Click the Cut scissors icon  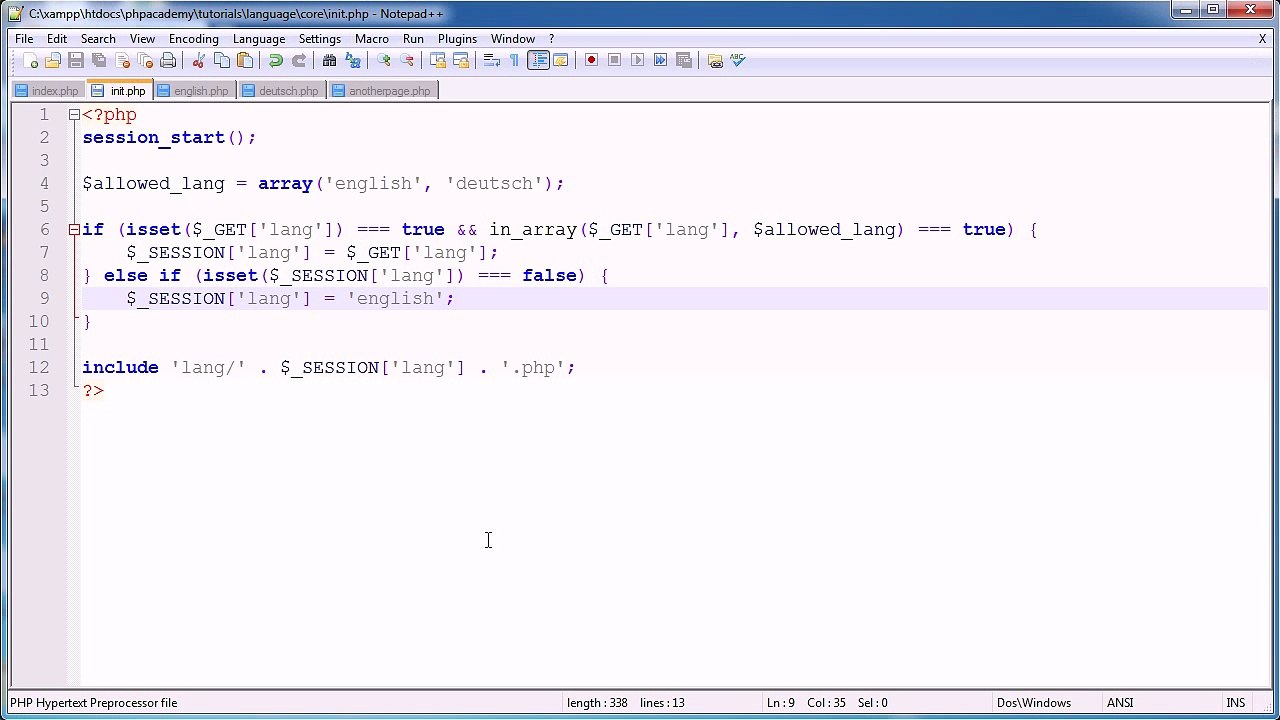(198, 61)
